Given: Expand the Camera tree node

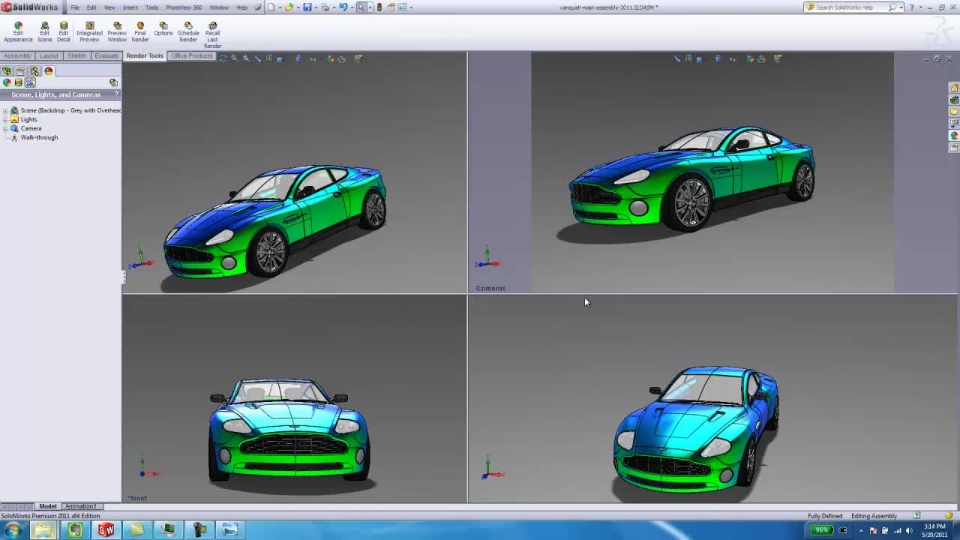Looking at the screenshot, I should [x=6, y=129].
